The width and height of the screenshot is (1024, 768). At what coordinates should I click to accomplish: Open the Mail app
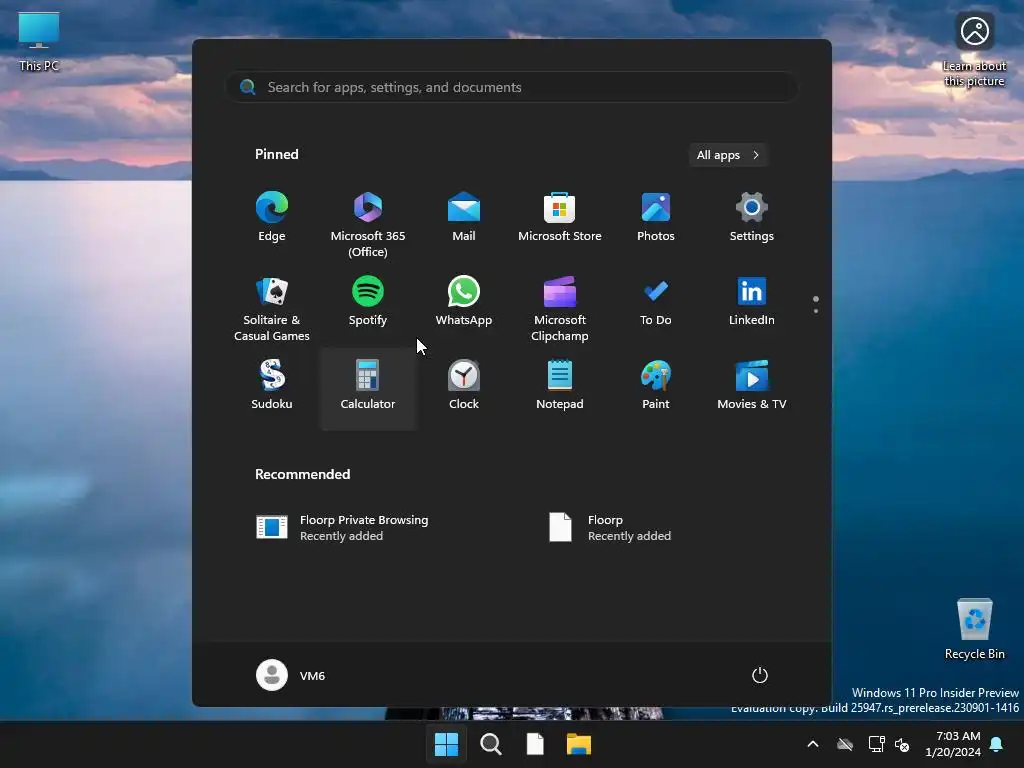point(464,217)
